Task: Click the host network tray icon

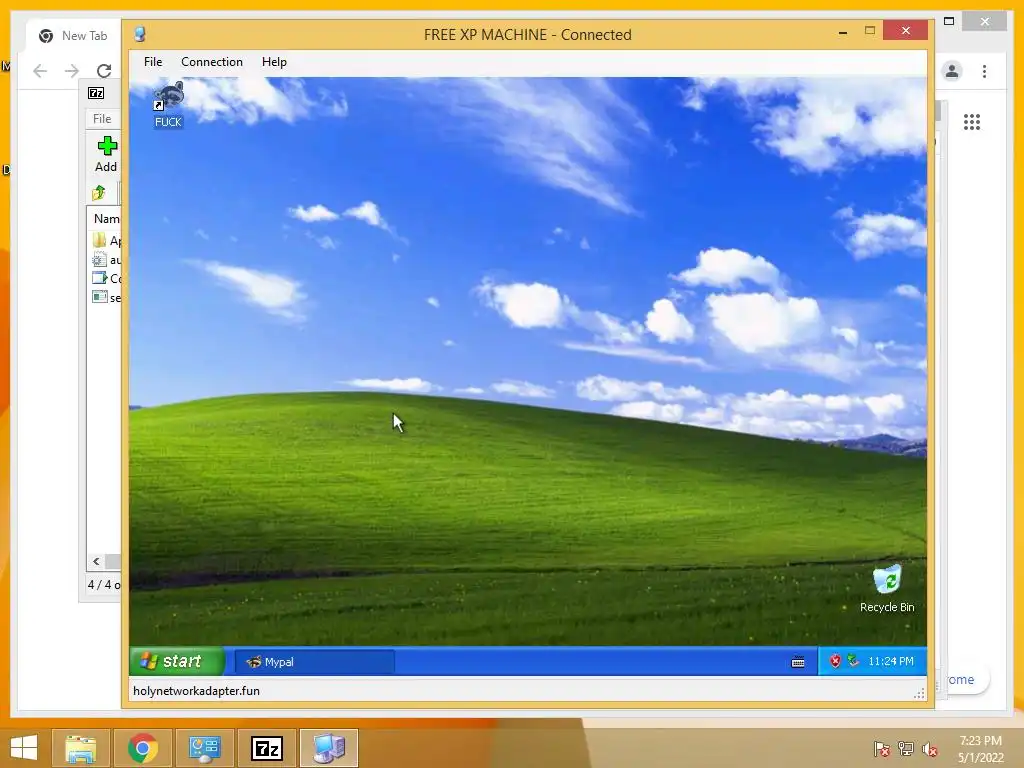Action: 906,749
